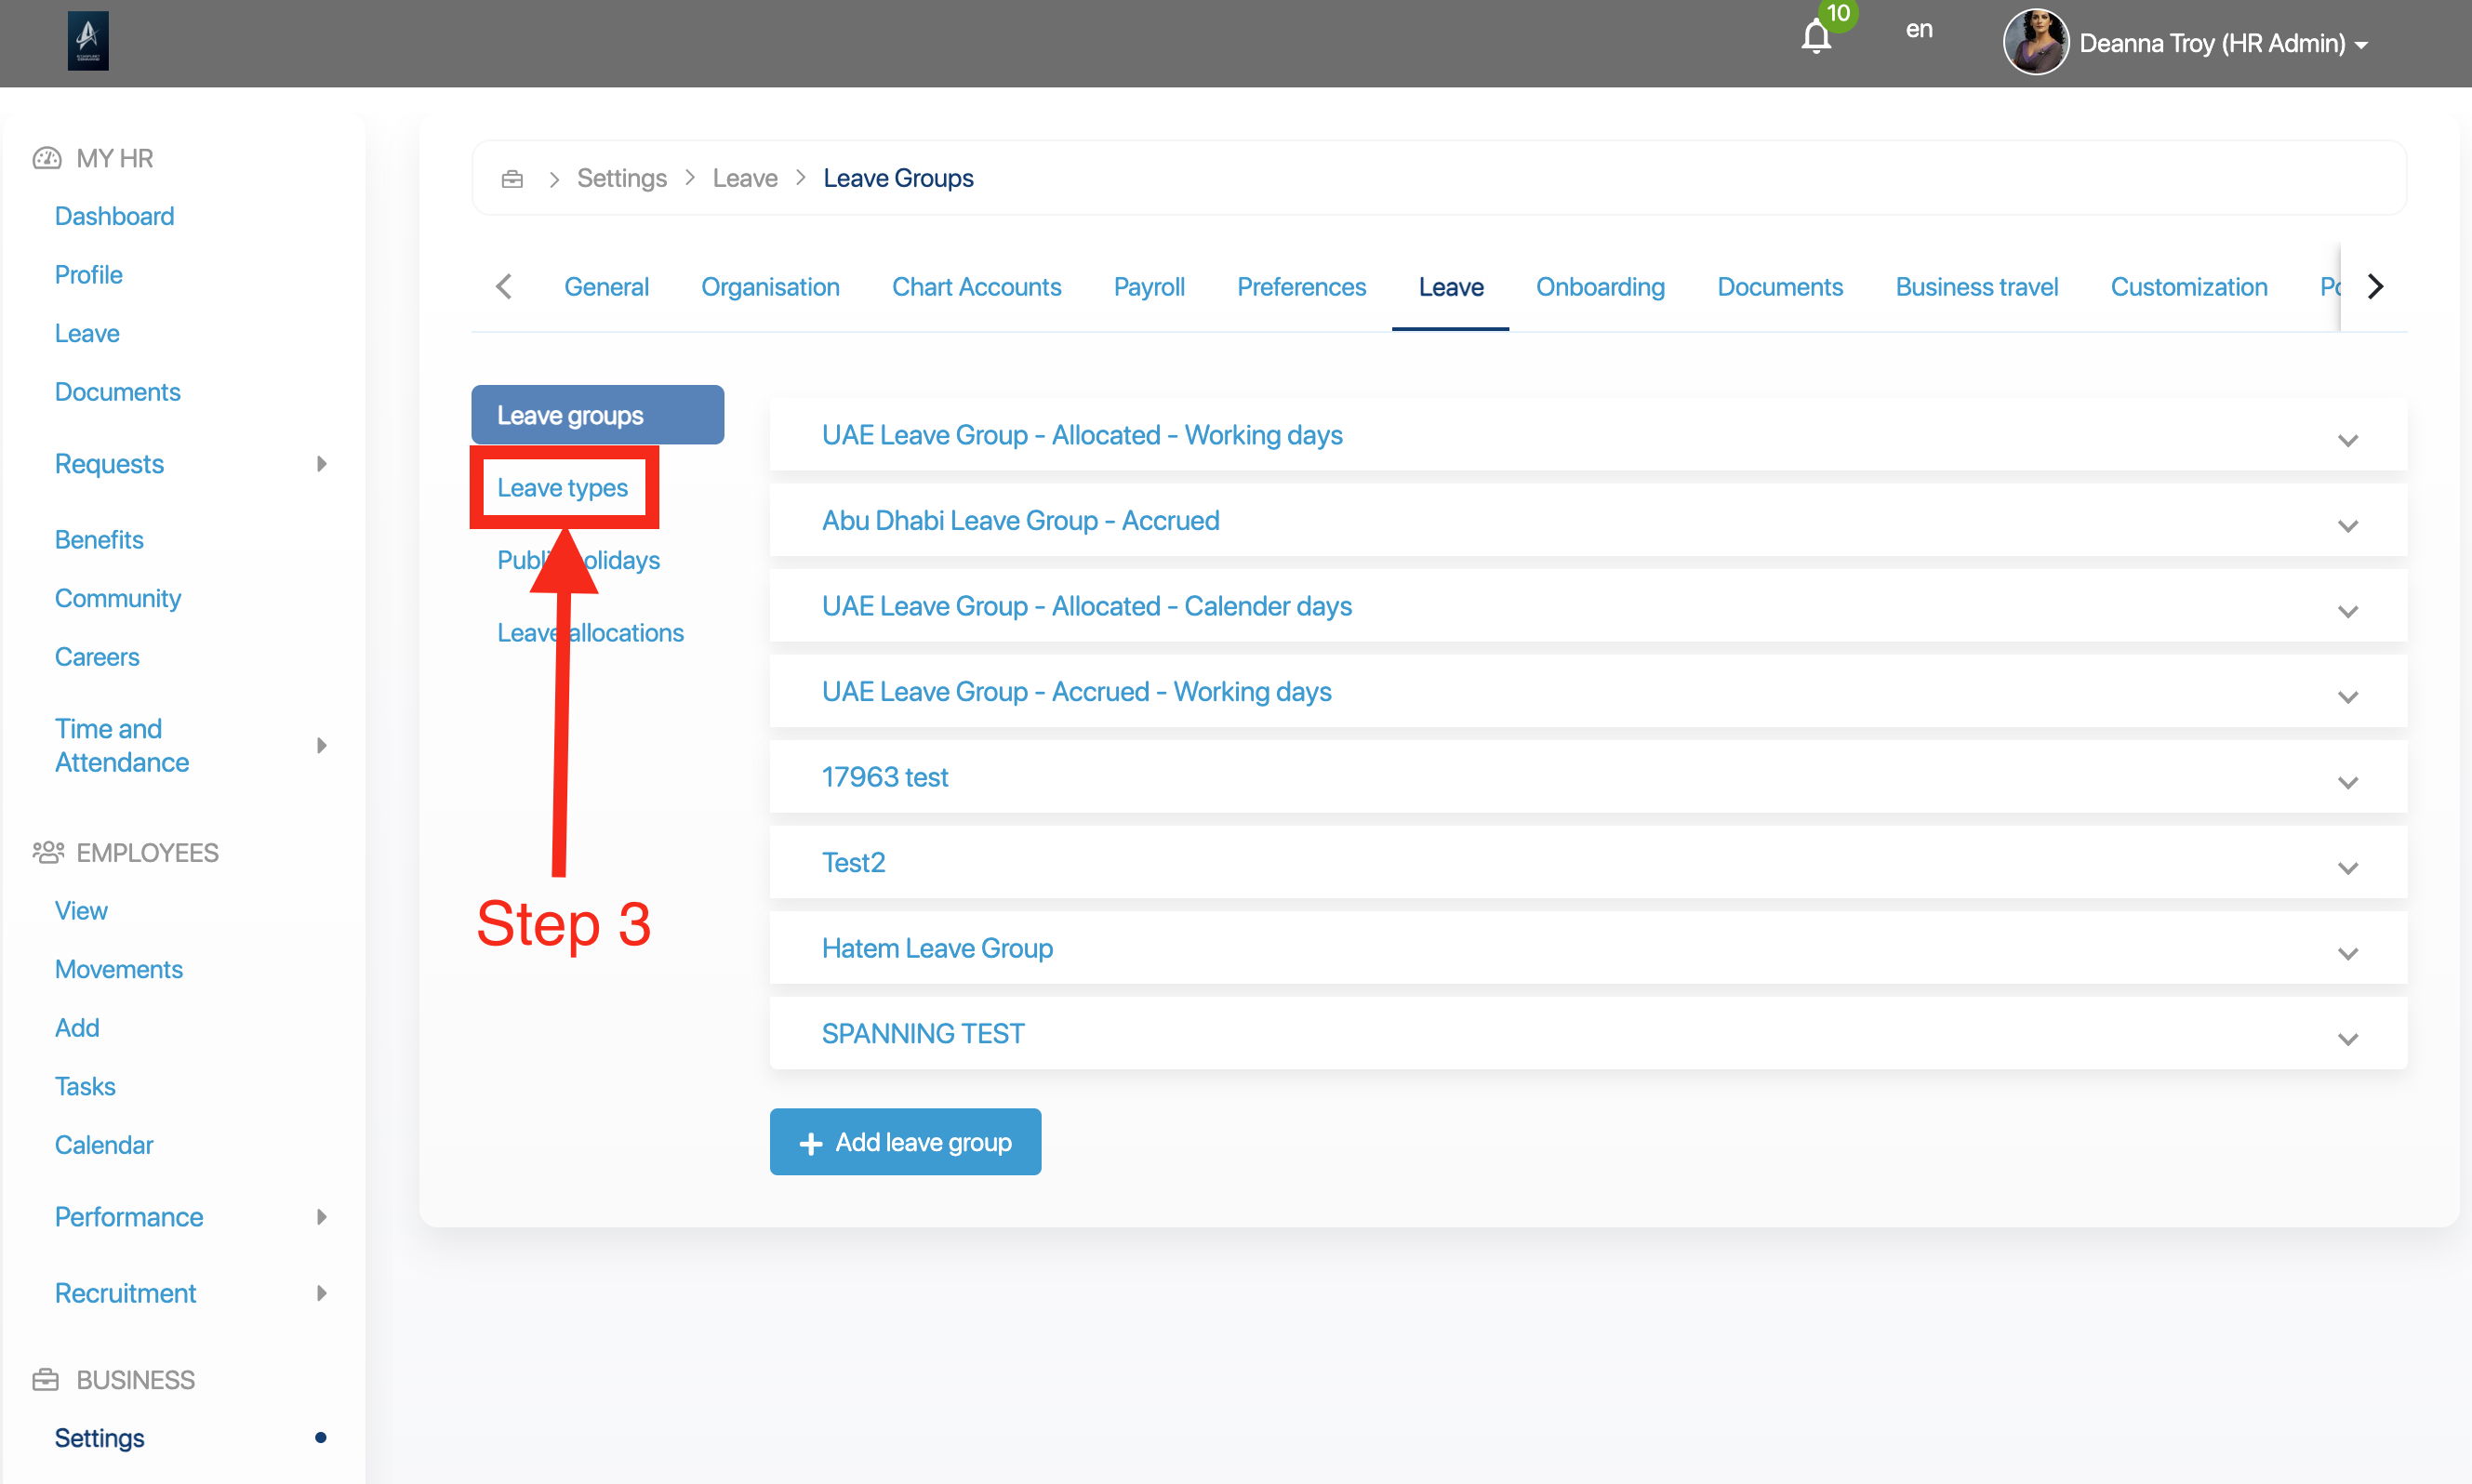The height and width of the screenshot is (1484, 2472).
Task: Open Leave types in side menu
Action: 562,488
